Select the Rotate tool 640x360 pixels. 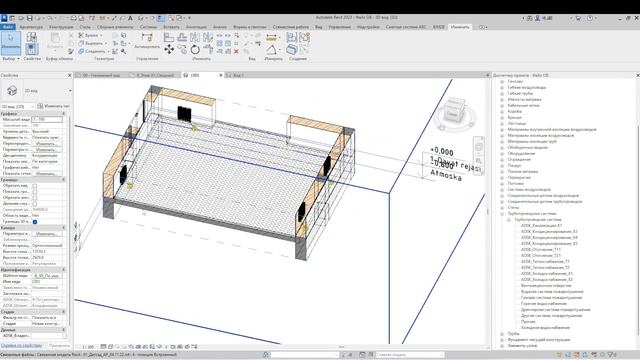tap(195, 49)
